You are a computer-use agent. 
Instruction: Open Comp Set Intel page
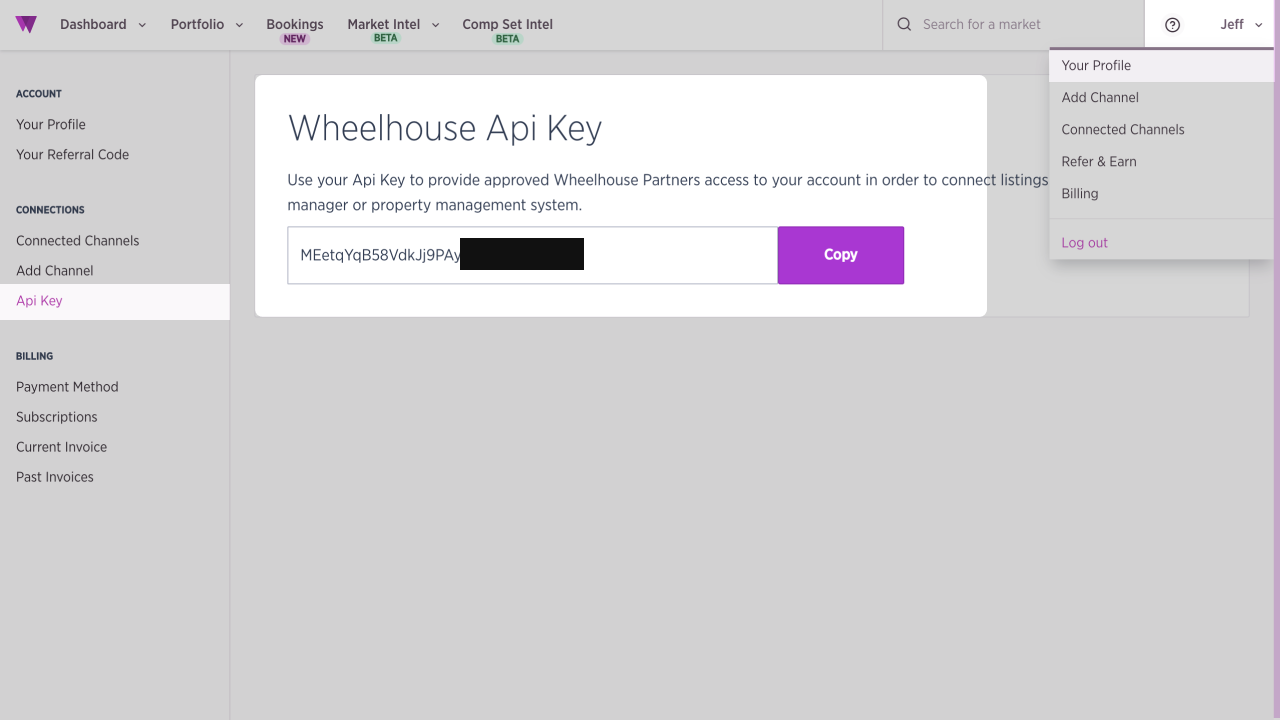[507, 25]
